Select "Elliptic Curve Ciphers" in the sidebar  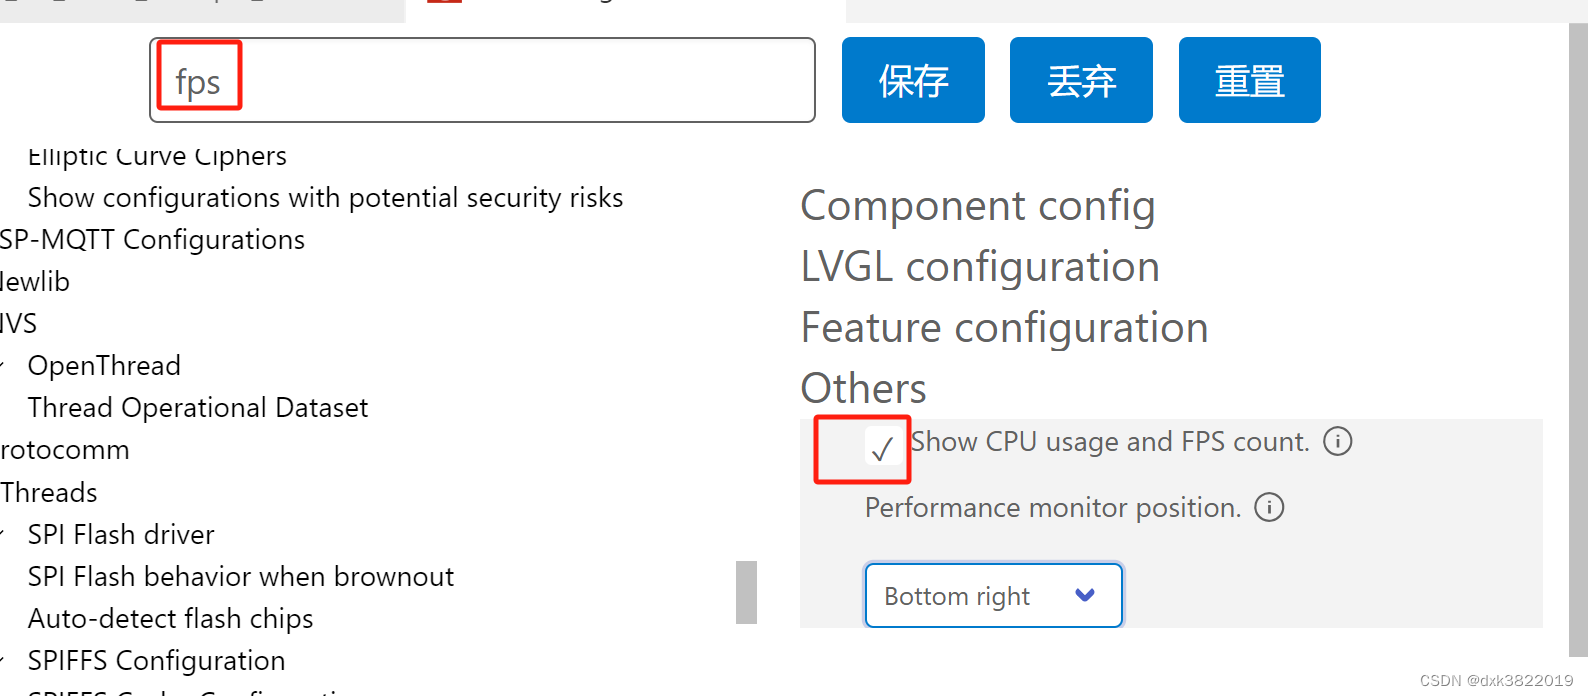(x=157, y=155)
